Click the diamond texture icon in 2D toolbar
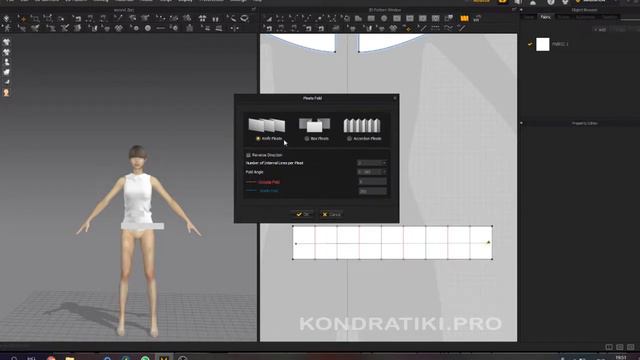The height and width of the screenshot is (360, 640). pos(393,28)
